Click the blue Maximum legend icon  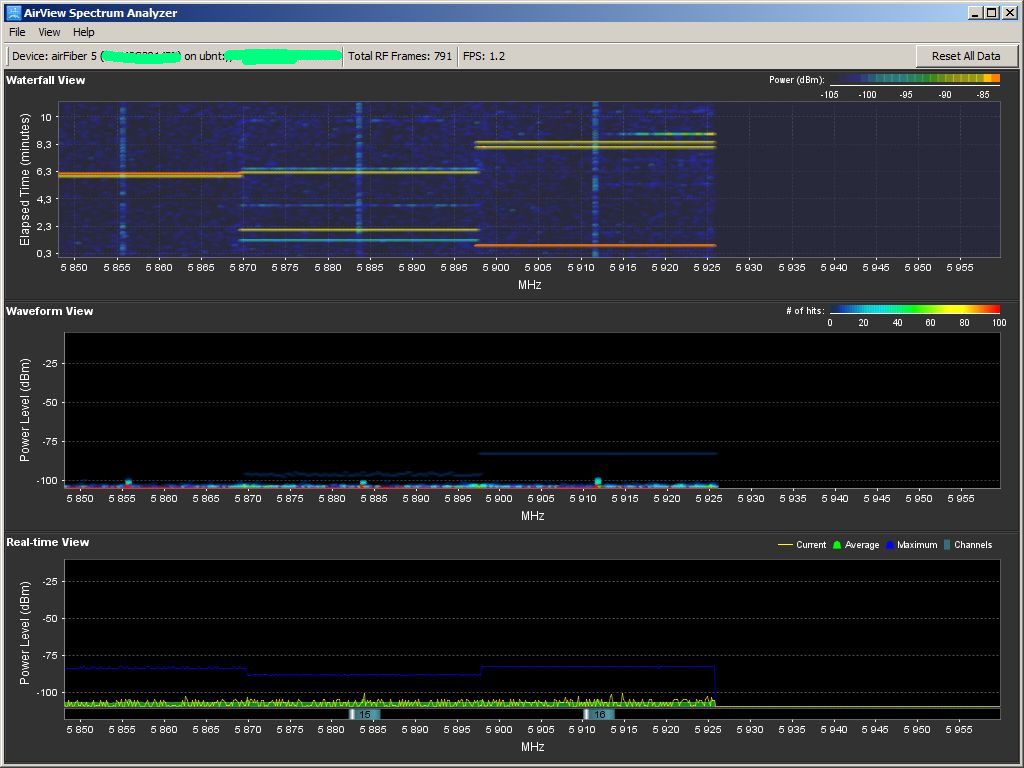[889, 545]
